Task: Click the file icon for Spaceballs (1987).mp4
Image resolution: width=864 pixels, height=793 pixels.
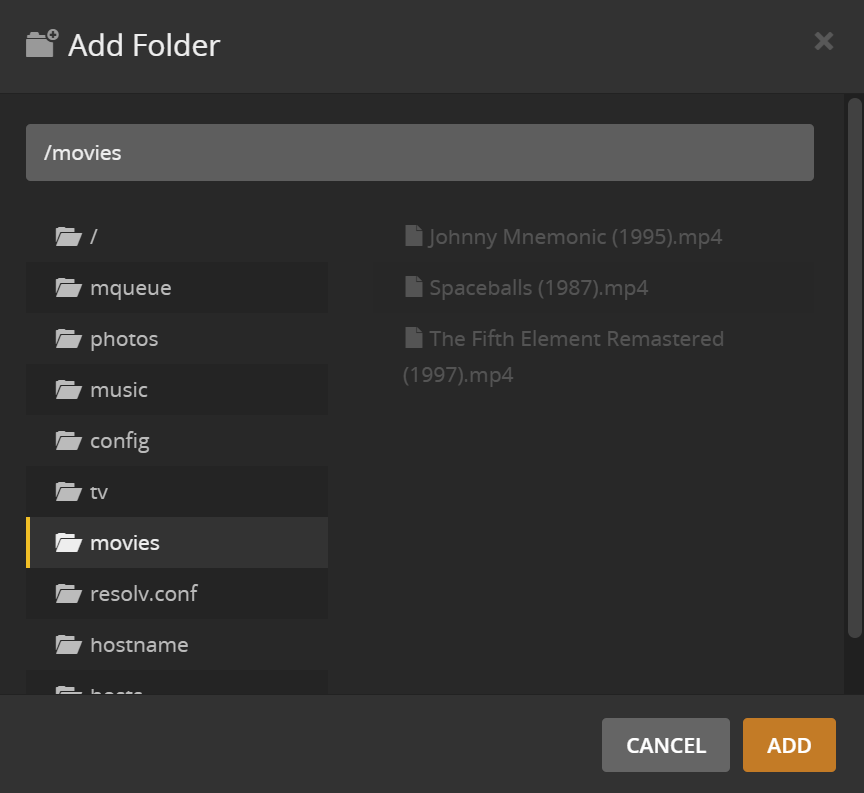Action: [413, 287]
